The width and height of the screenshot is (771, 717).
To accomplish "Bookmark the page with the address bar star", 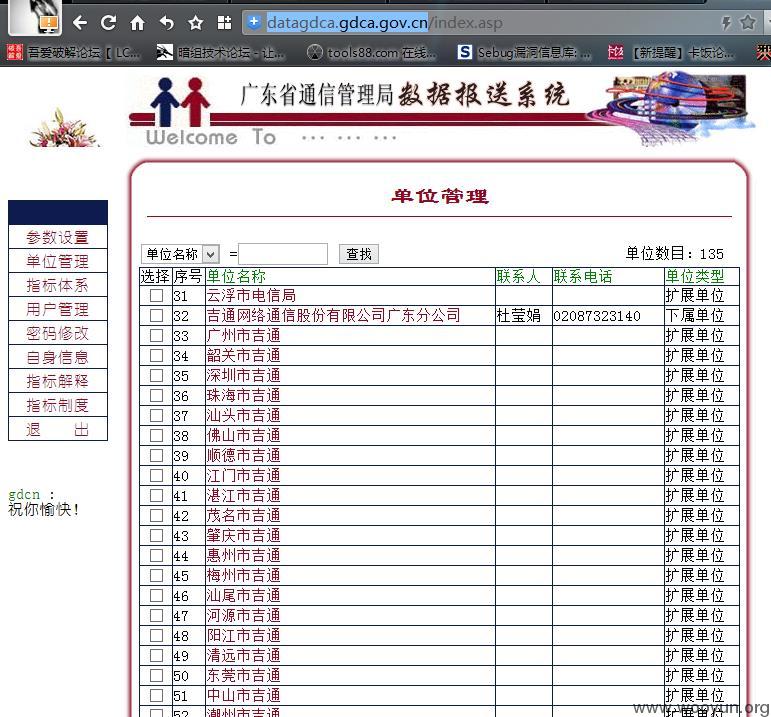I will [x=748, y=22].
